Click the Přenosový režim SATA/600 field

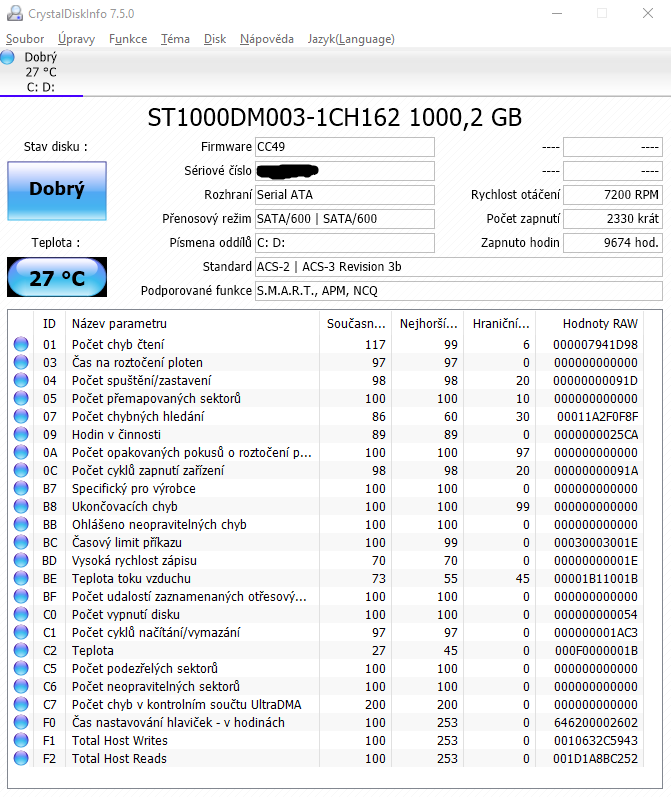tap(345, 219)
